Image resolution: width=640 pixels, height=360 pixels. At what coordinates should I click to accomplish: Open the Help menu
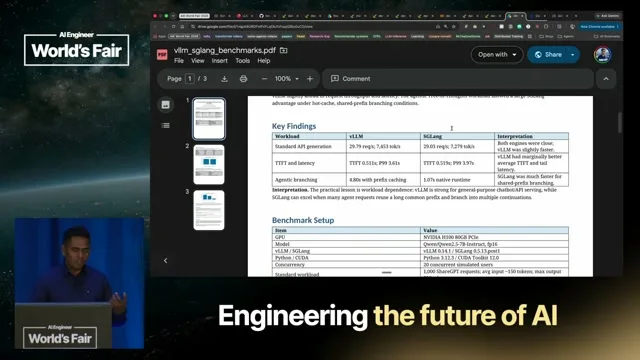pos(264,61)
